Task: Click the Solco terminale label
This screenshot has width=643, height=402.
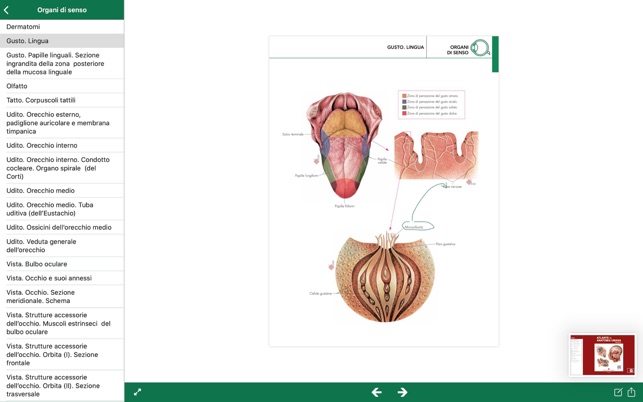Action: pyautogui.click(x=293, y=134)
